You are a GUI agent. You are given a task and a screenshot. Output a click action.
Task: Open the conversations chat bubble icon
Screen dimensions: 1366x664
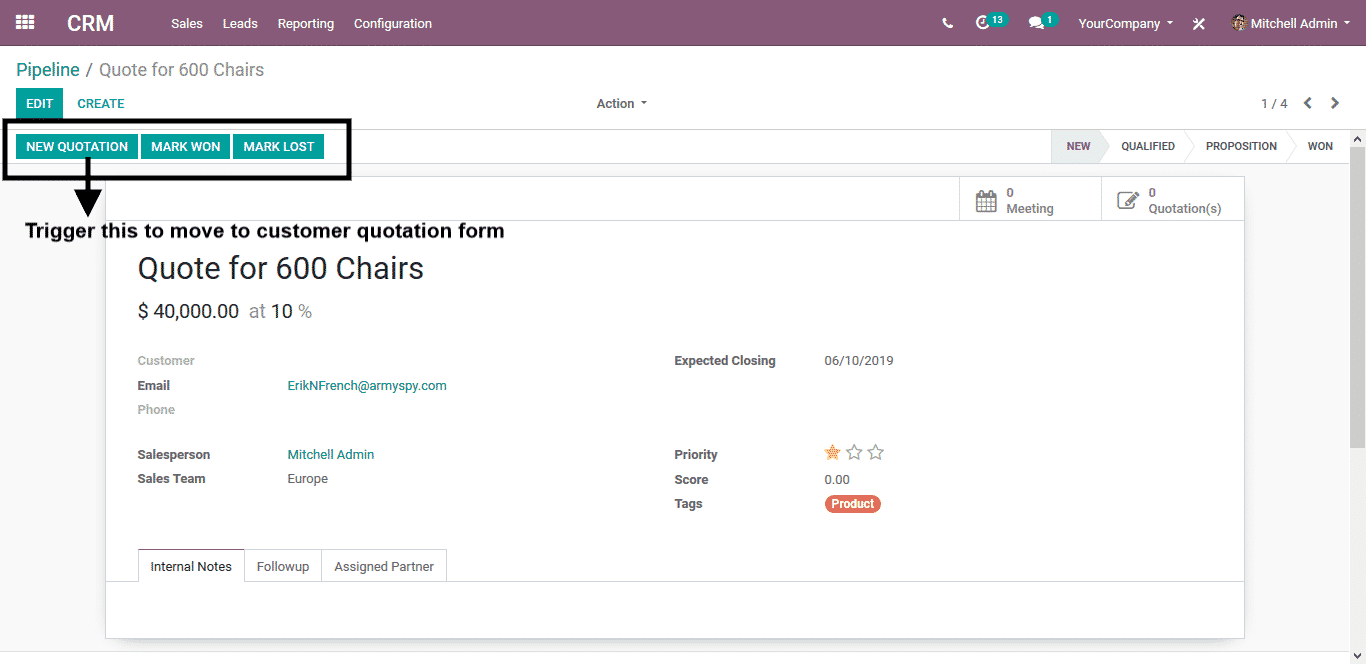(x=1036, y=23)
